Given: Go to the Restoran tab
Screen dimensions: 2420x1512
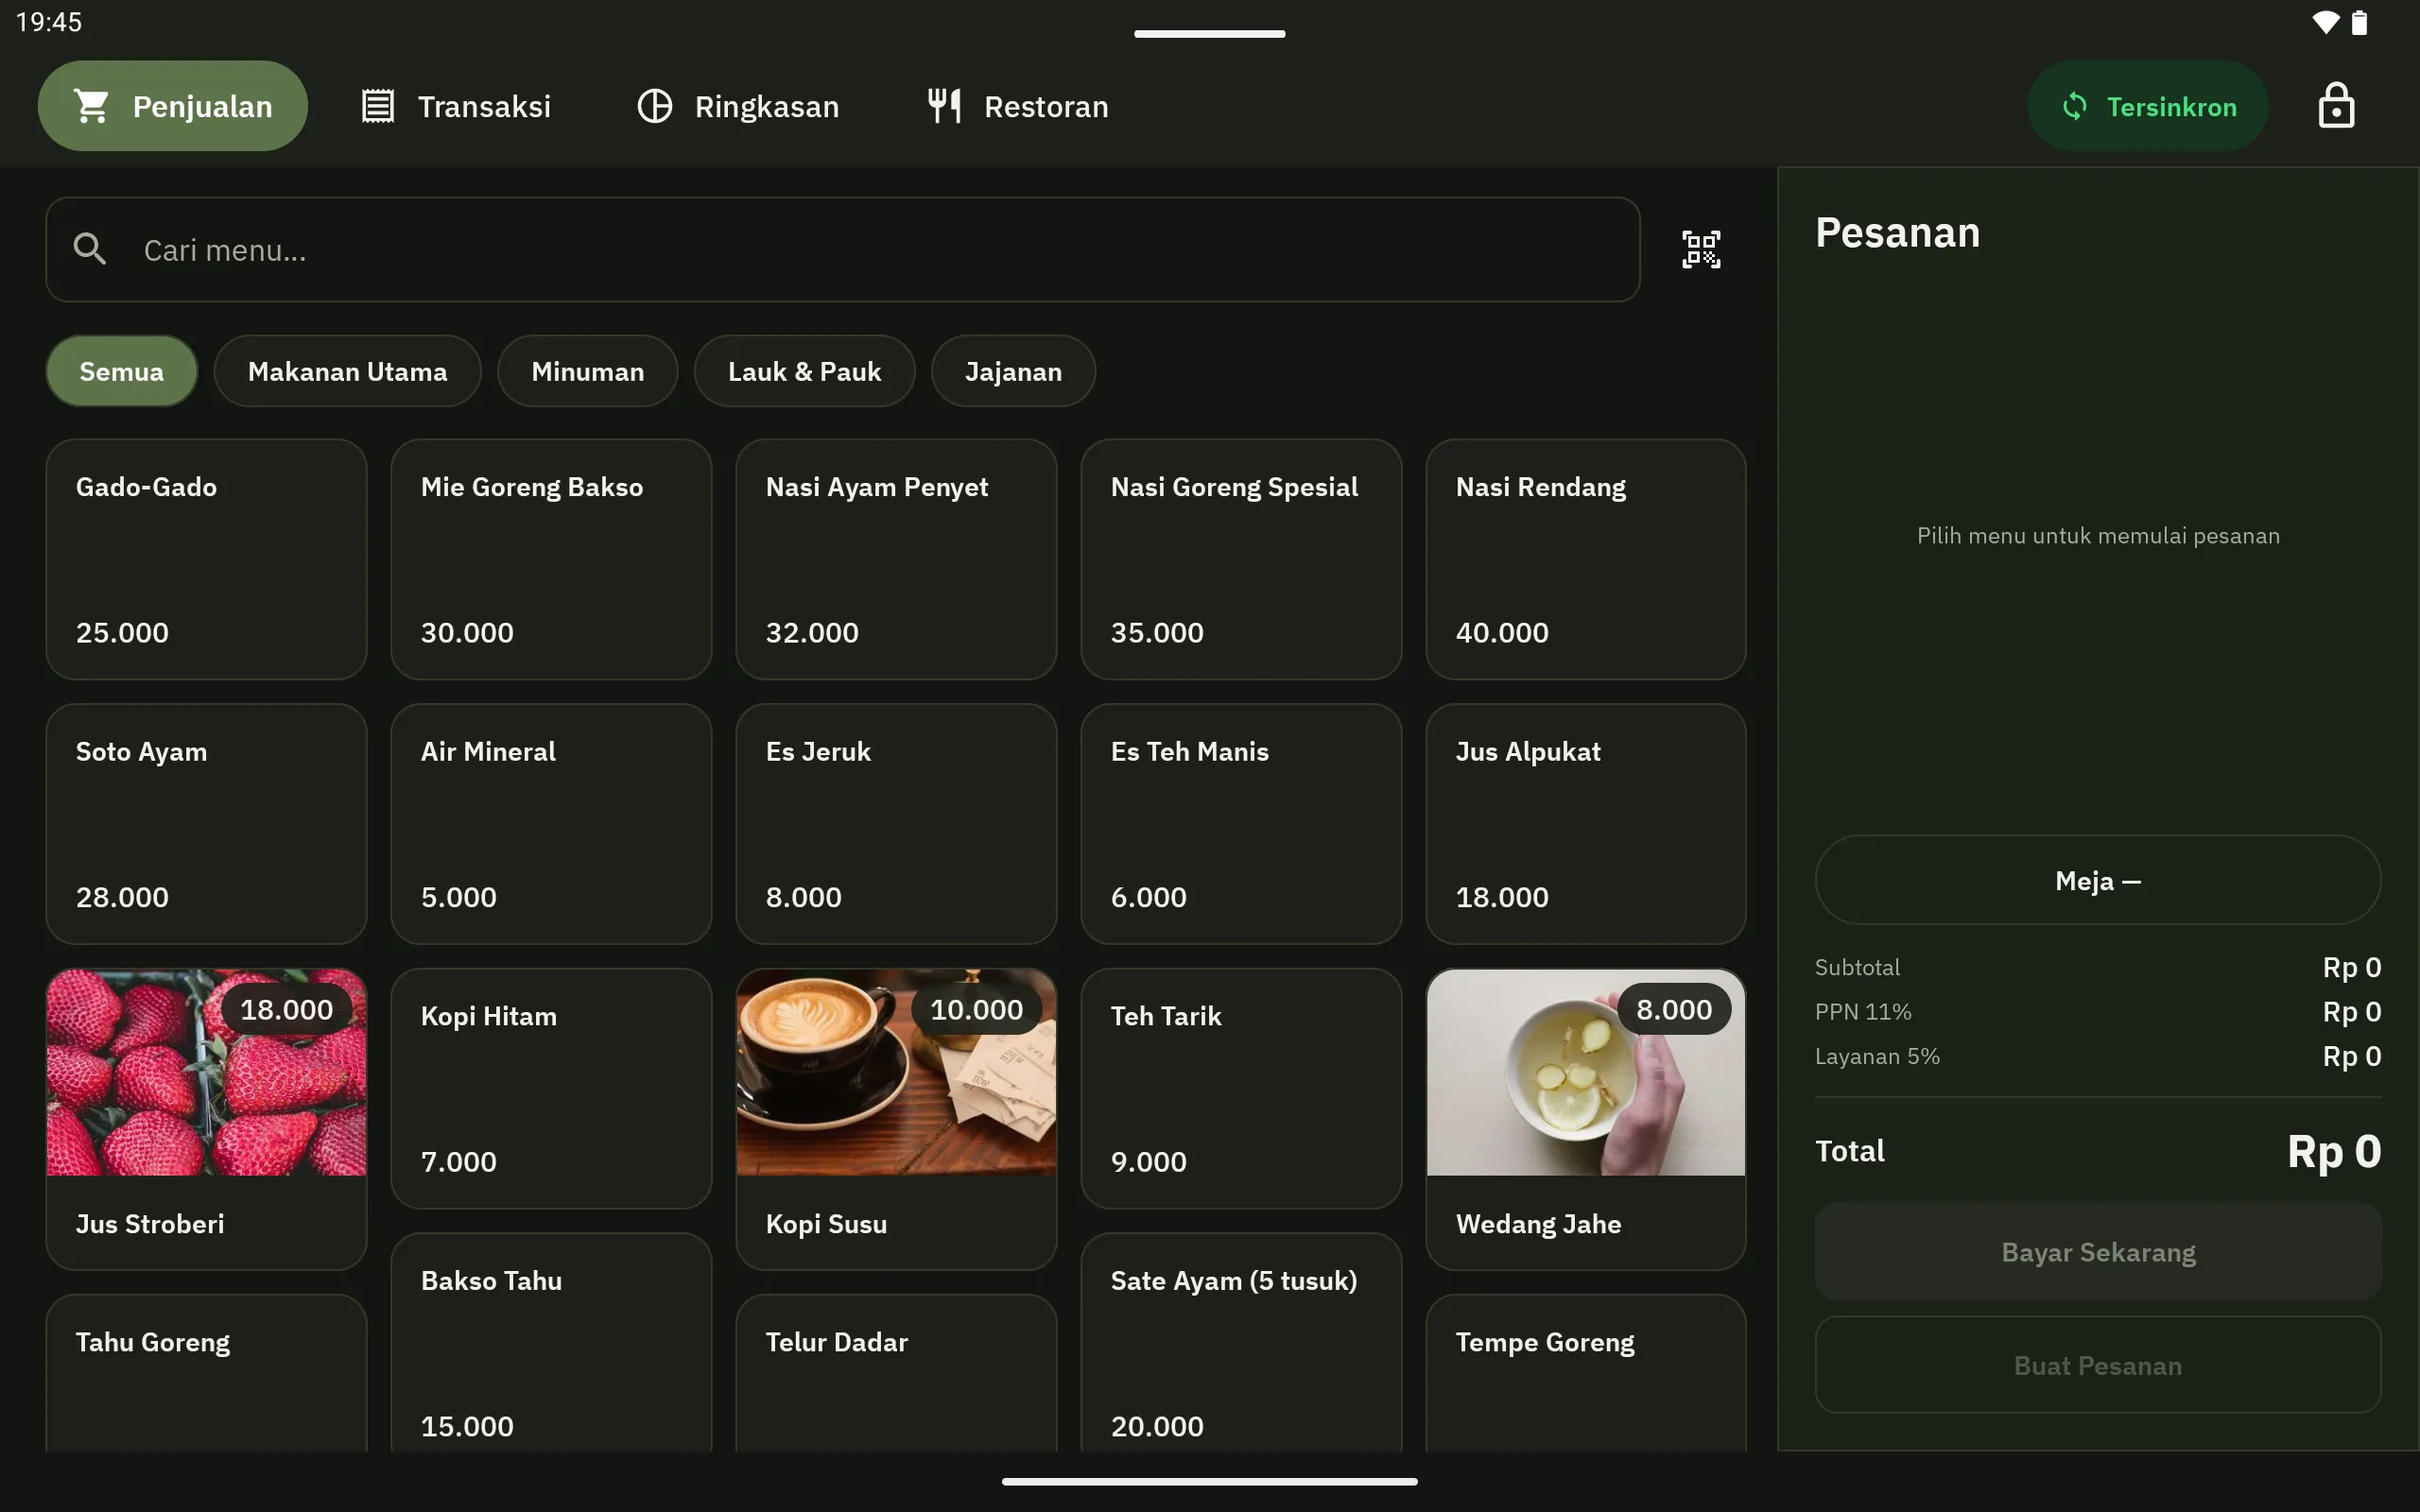Looking at the screenshot, I should click(x=1018, y=106).
